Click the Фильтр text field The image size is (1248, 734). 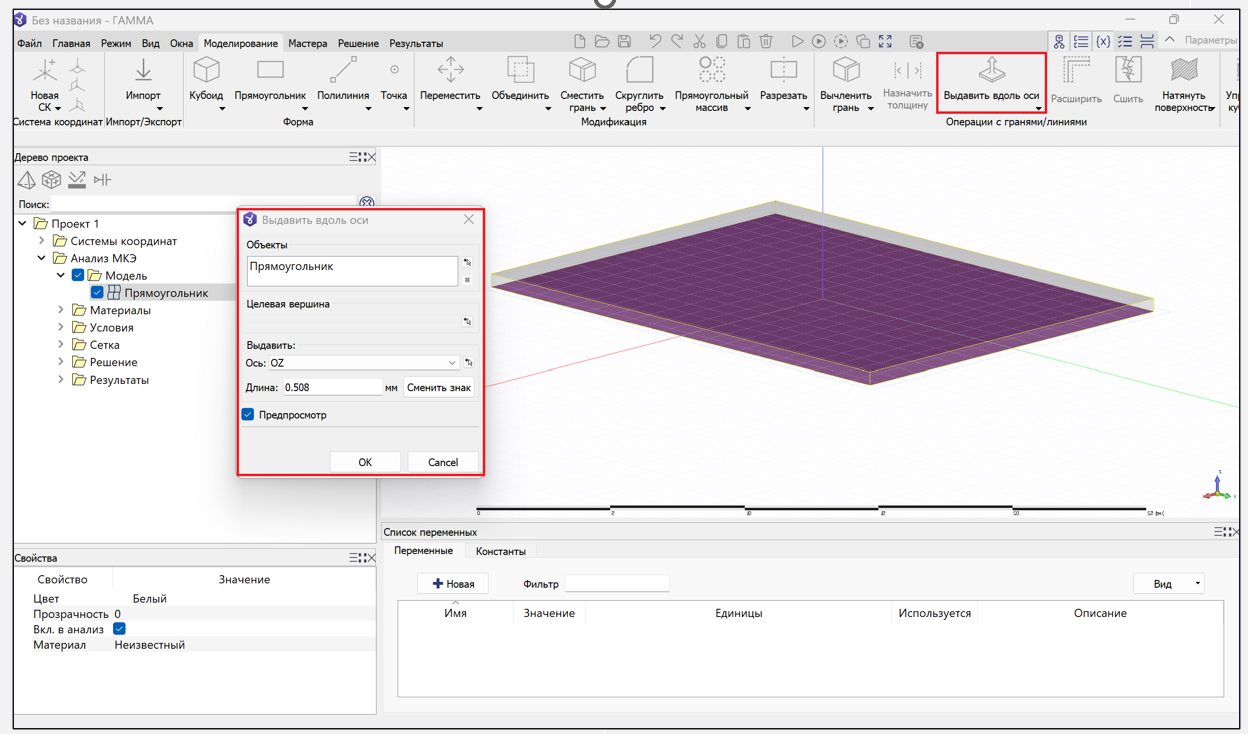616,584
